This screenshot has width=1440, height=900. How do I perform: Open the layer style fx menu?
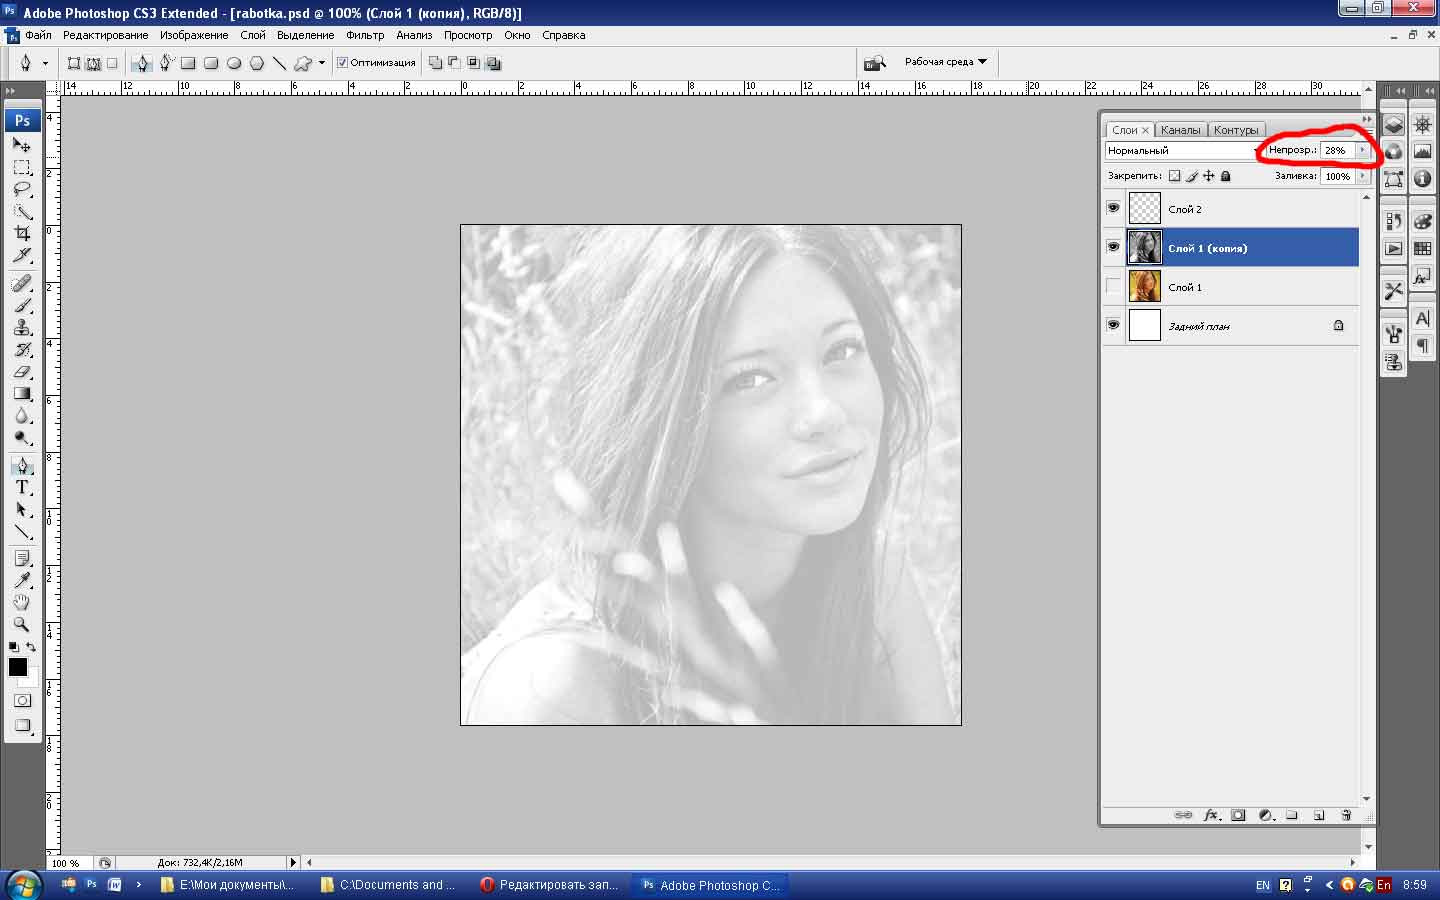tap(1211, 815)
